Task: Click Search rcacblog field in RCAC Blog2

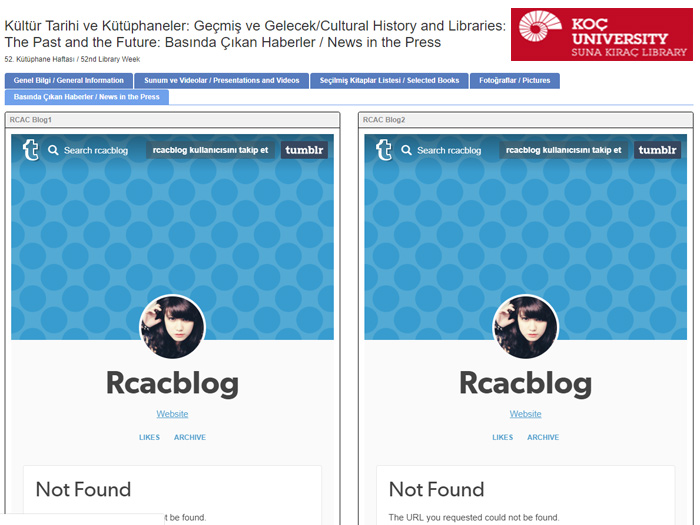Action: point(449,150)
